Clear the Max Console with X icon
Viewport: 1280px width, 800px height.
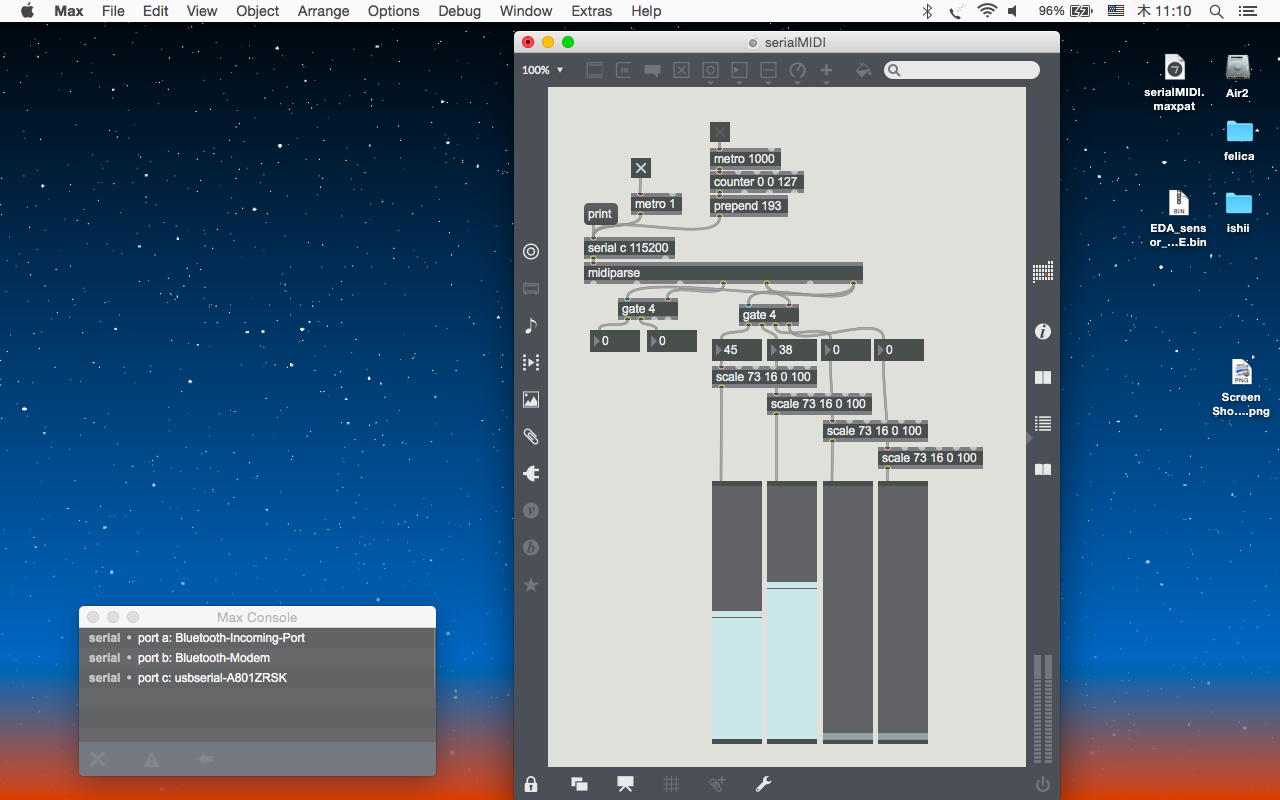pos(97,759)
